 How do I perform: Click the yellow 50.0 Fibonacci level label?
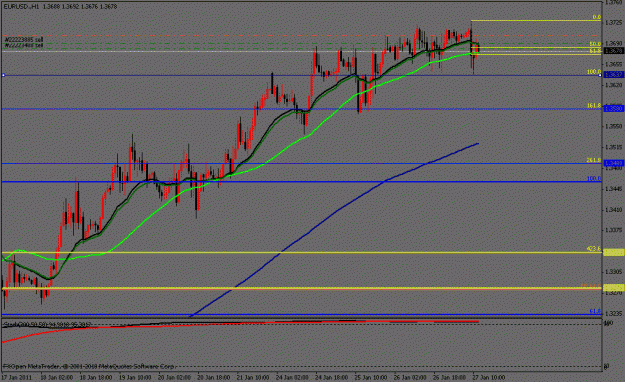pos(595,44)
